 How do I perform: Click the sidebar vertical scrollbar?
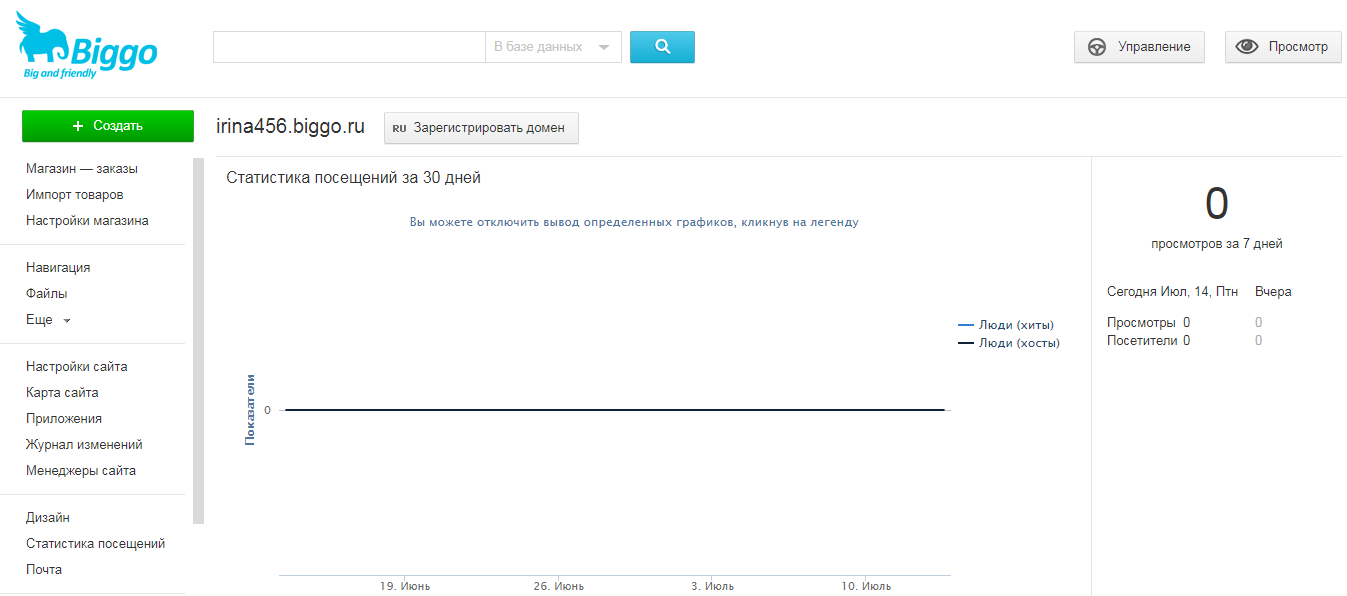pyautogui.click(x=199, y=340)
